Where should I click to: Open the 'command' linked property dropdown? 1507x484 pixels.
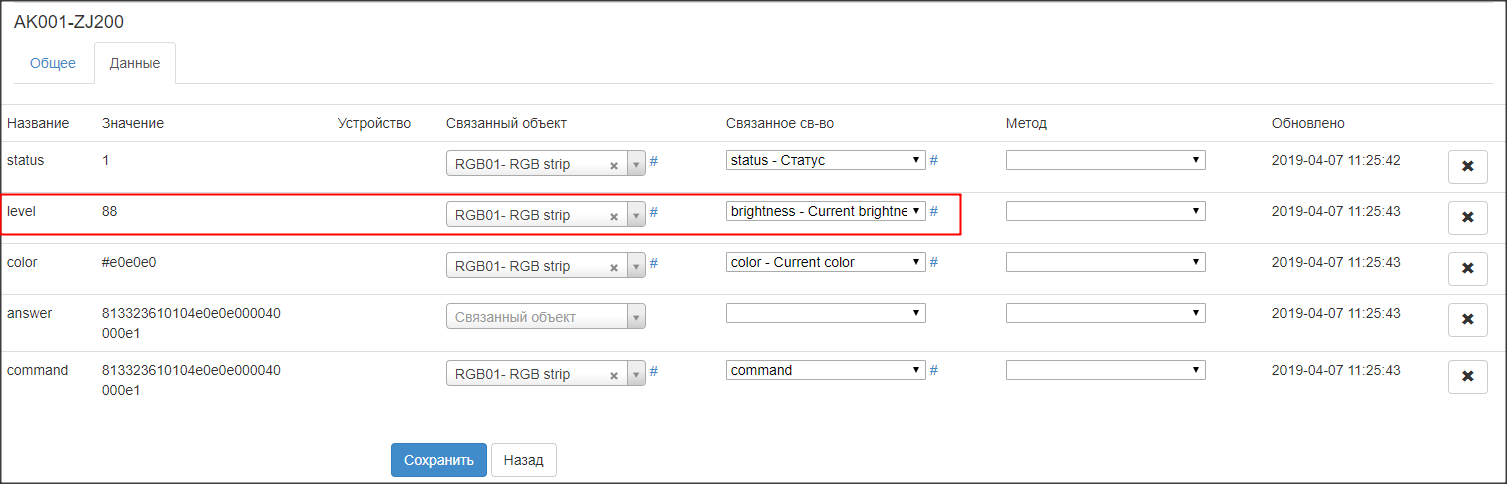coord(825,370)
